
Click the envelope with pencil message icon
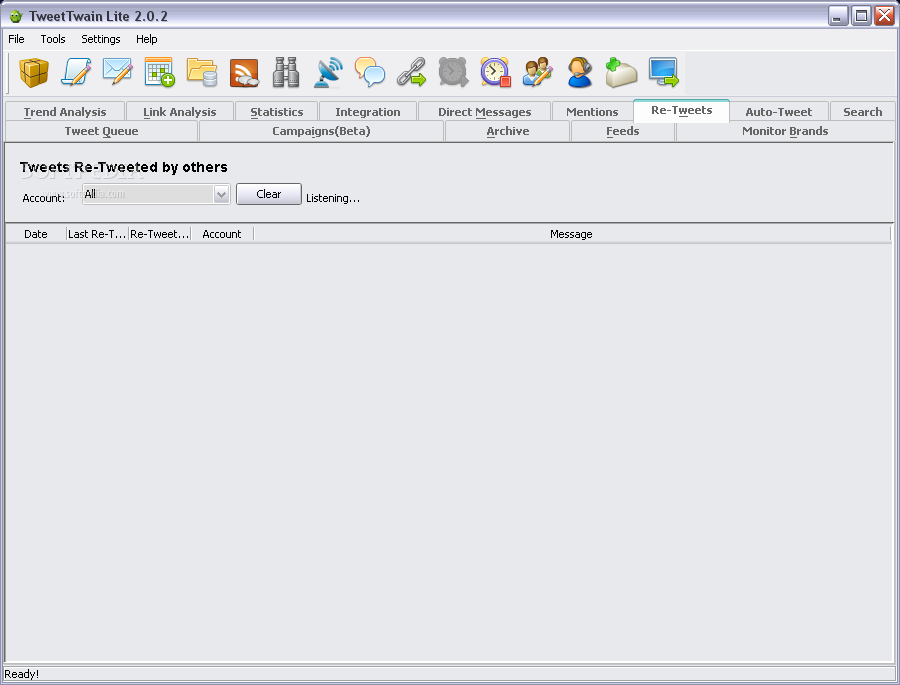point(118,72)
